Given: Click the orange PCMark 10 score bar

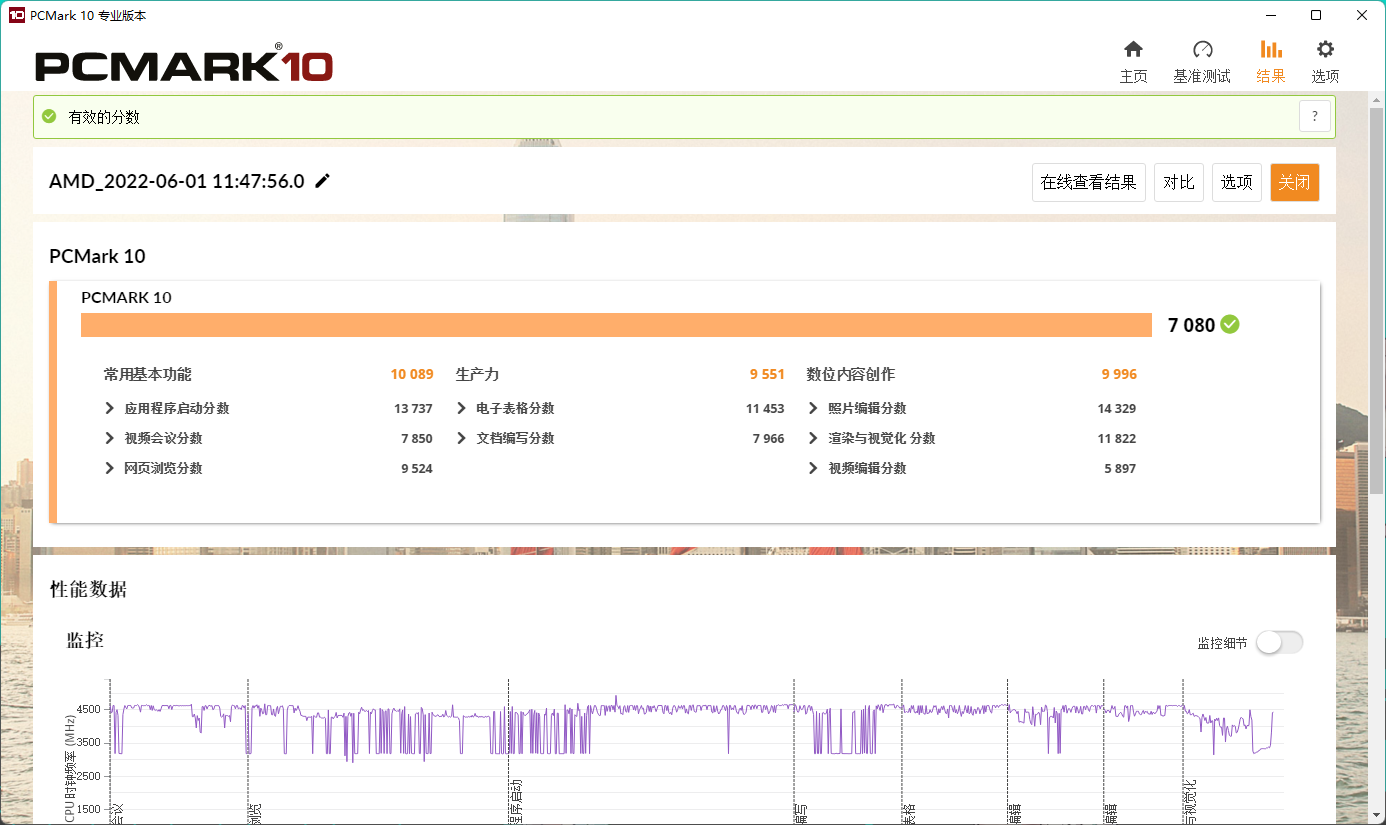Looking at the screenshot, I should pos(616,325).
